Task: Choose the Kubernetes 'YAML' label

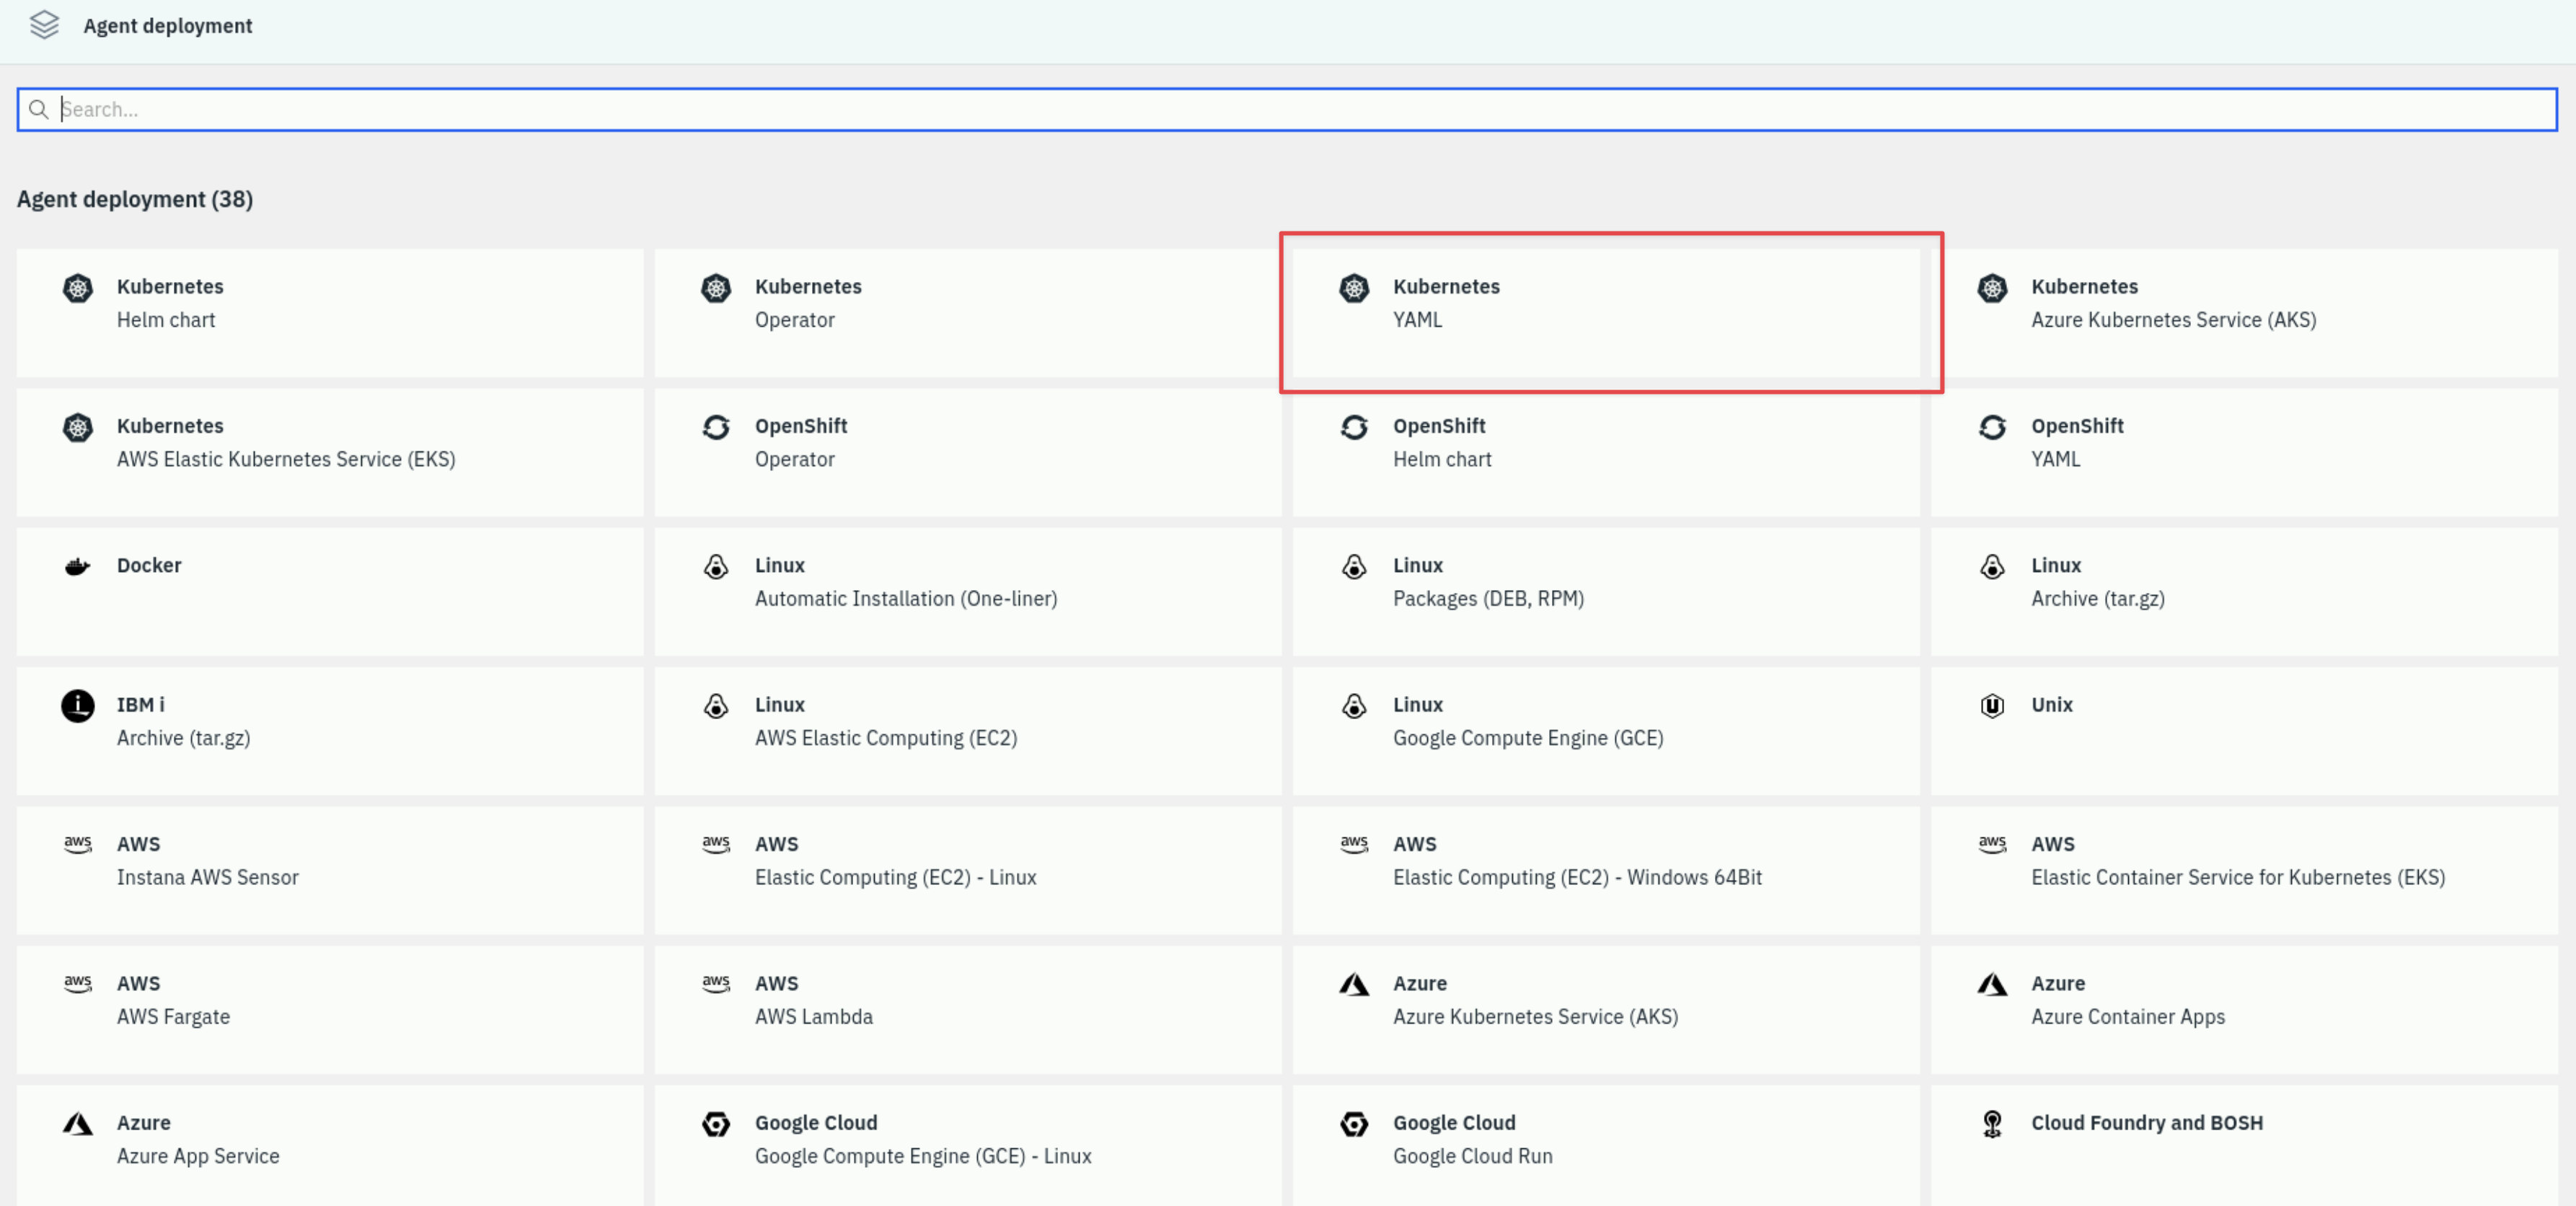Action: (1417, 320)
